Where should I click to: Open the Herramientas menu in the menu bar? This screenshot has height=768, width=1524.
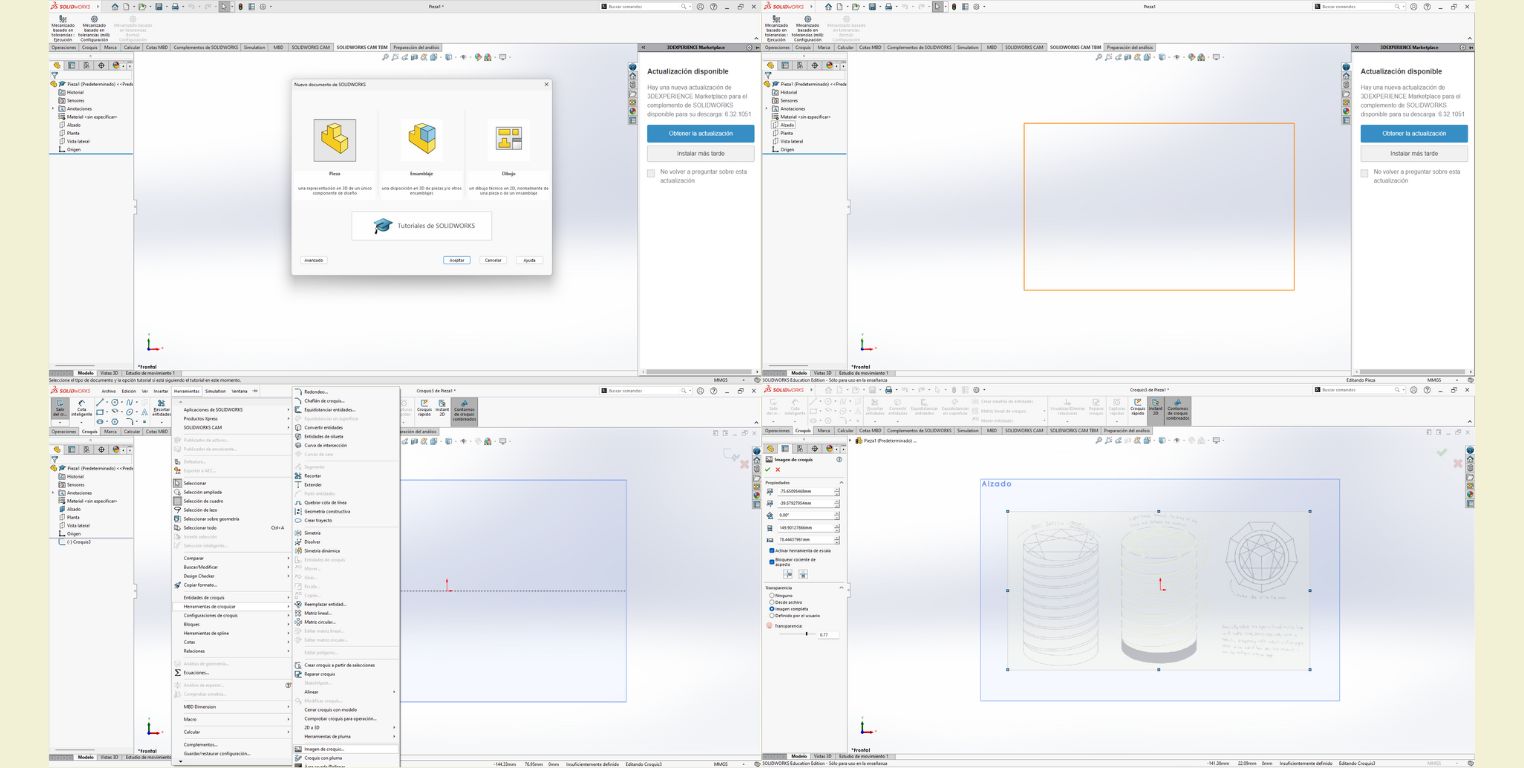click(187, 391)
